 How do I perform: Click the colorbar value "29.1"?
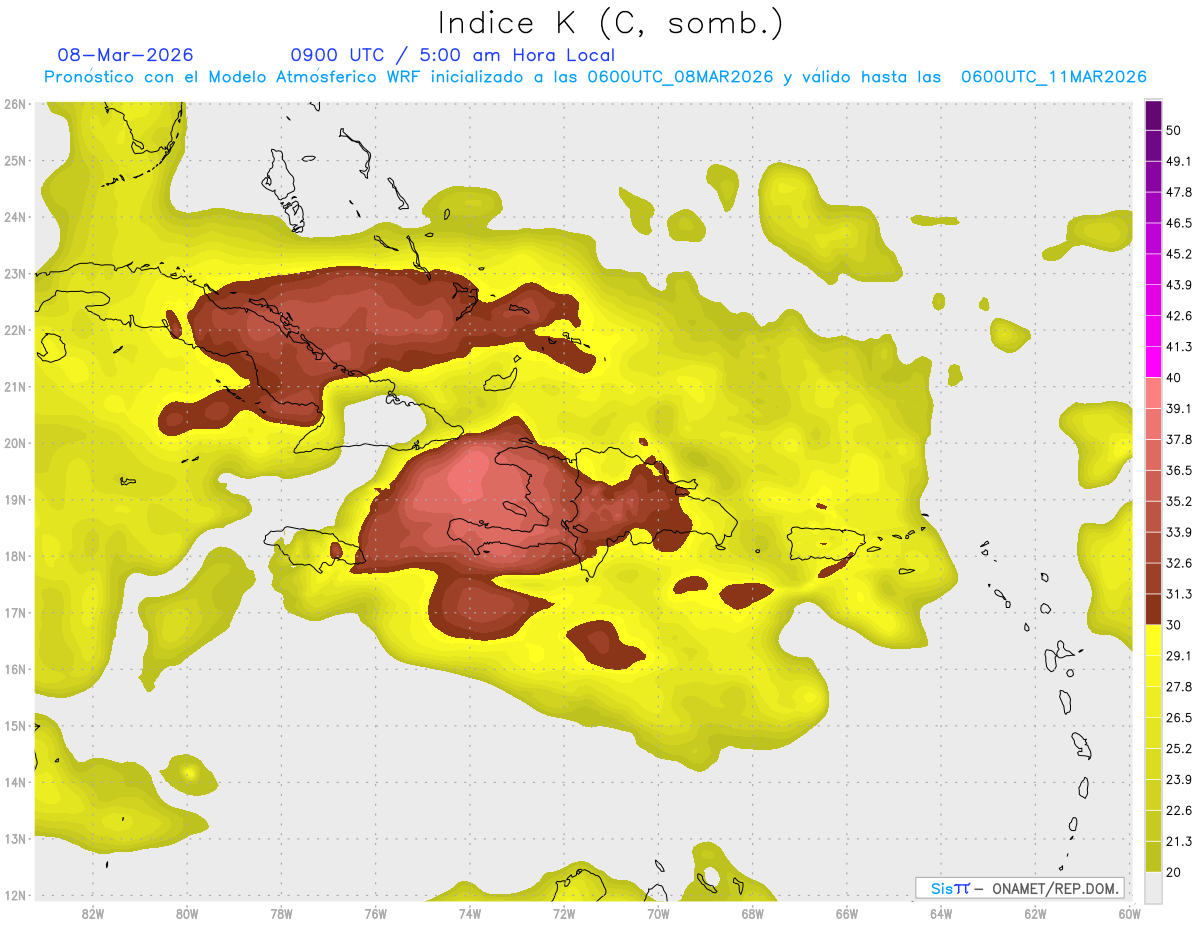[1179, 656]
